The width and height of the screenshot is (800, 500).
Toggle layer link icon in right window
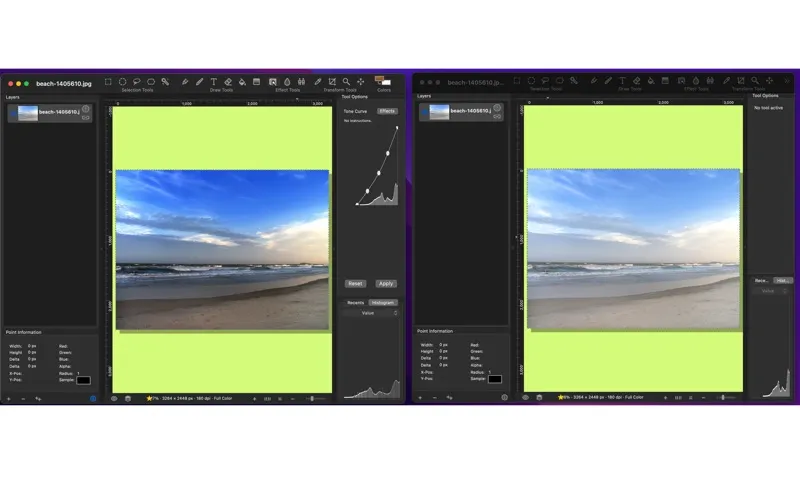[497, 117]
